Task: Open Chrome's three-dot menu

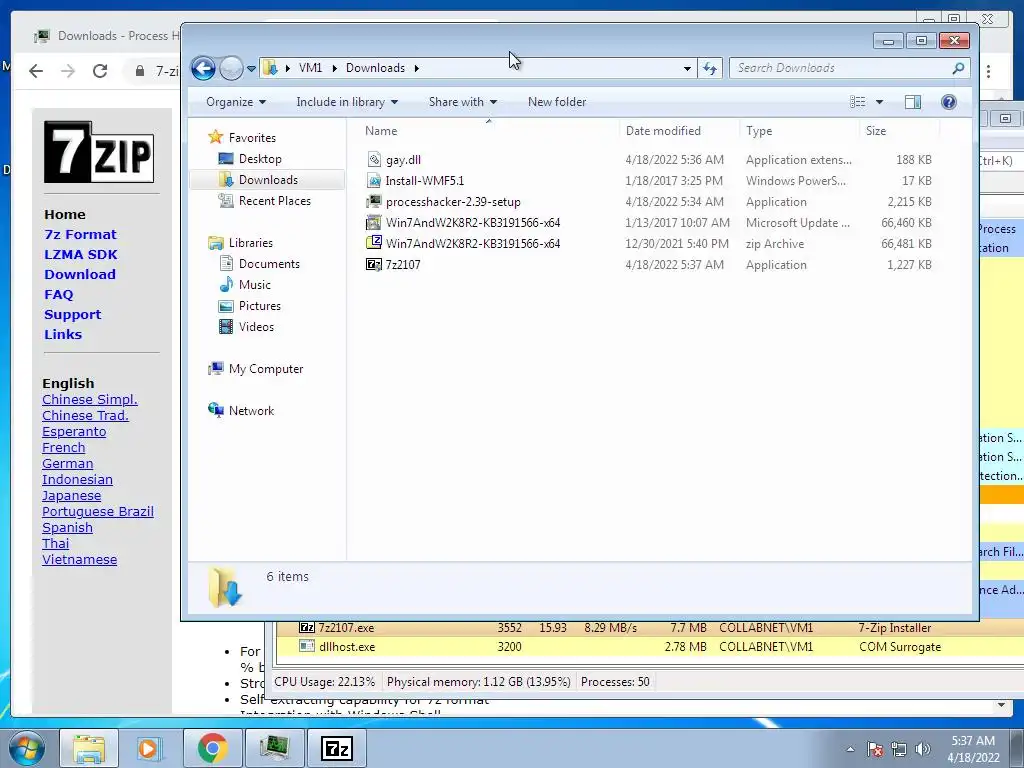Action: tap(989, 71)
